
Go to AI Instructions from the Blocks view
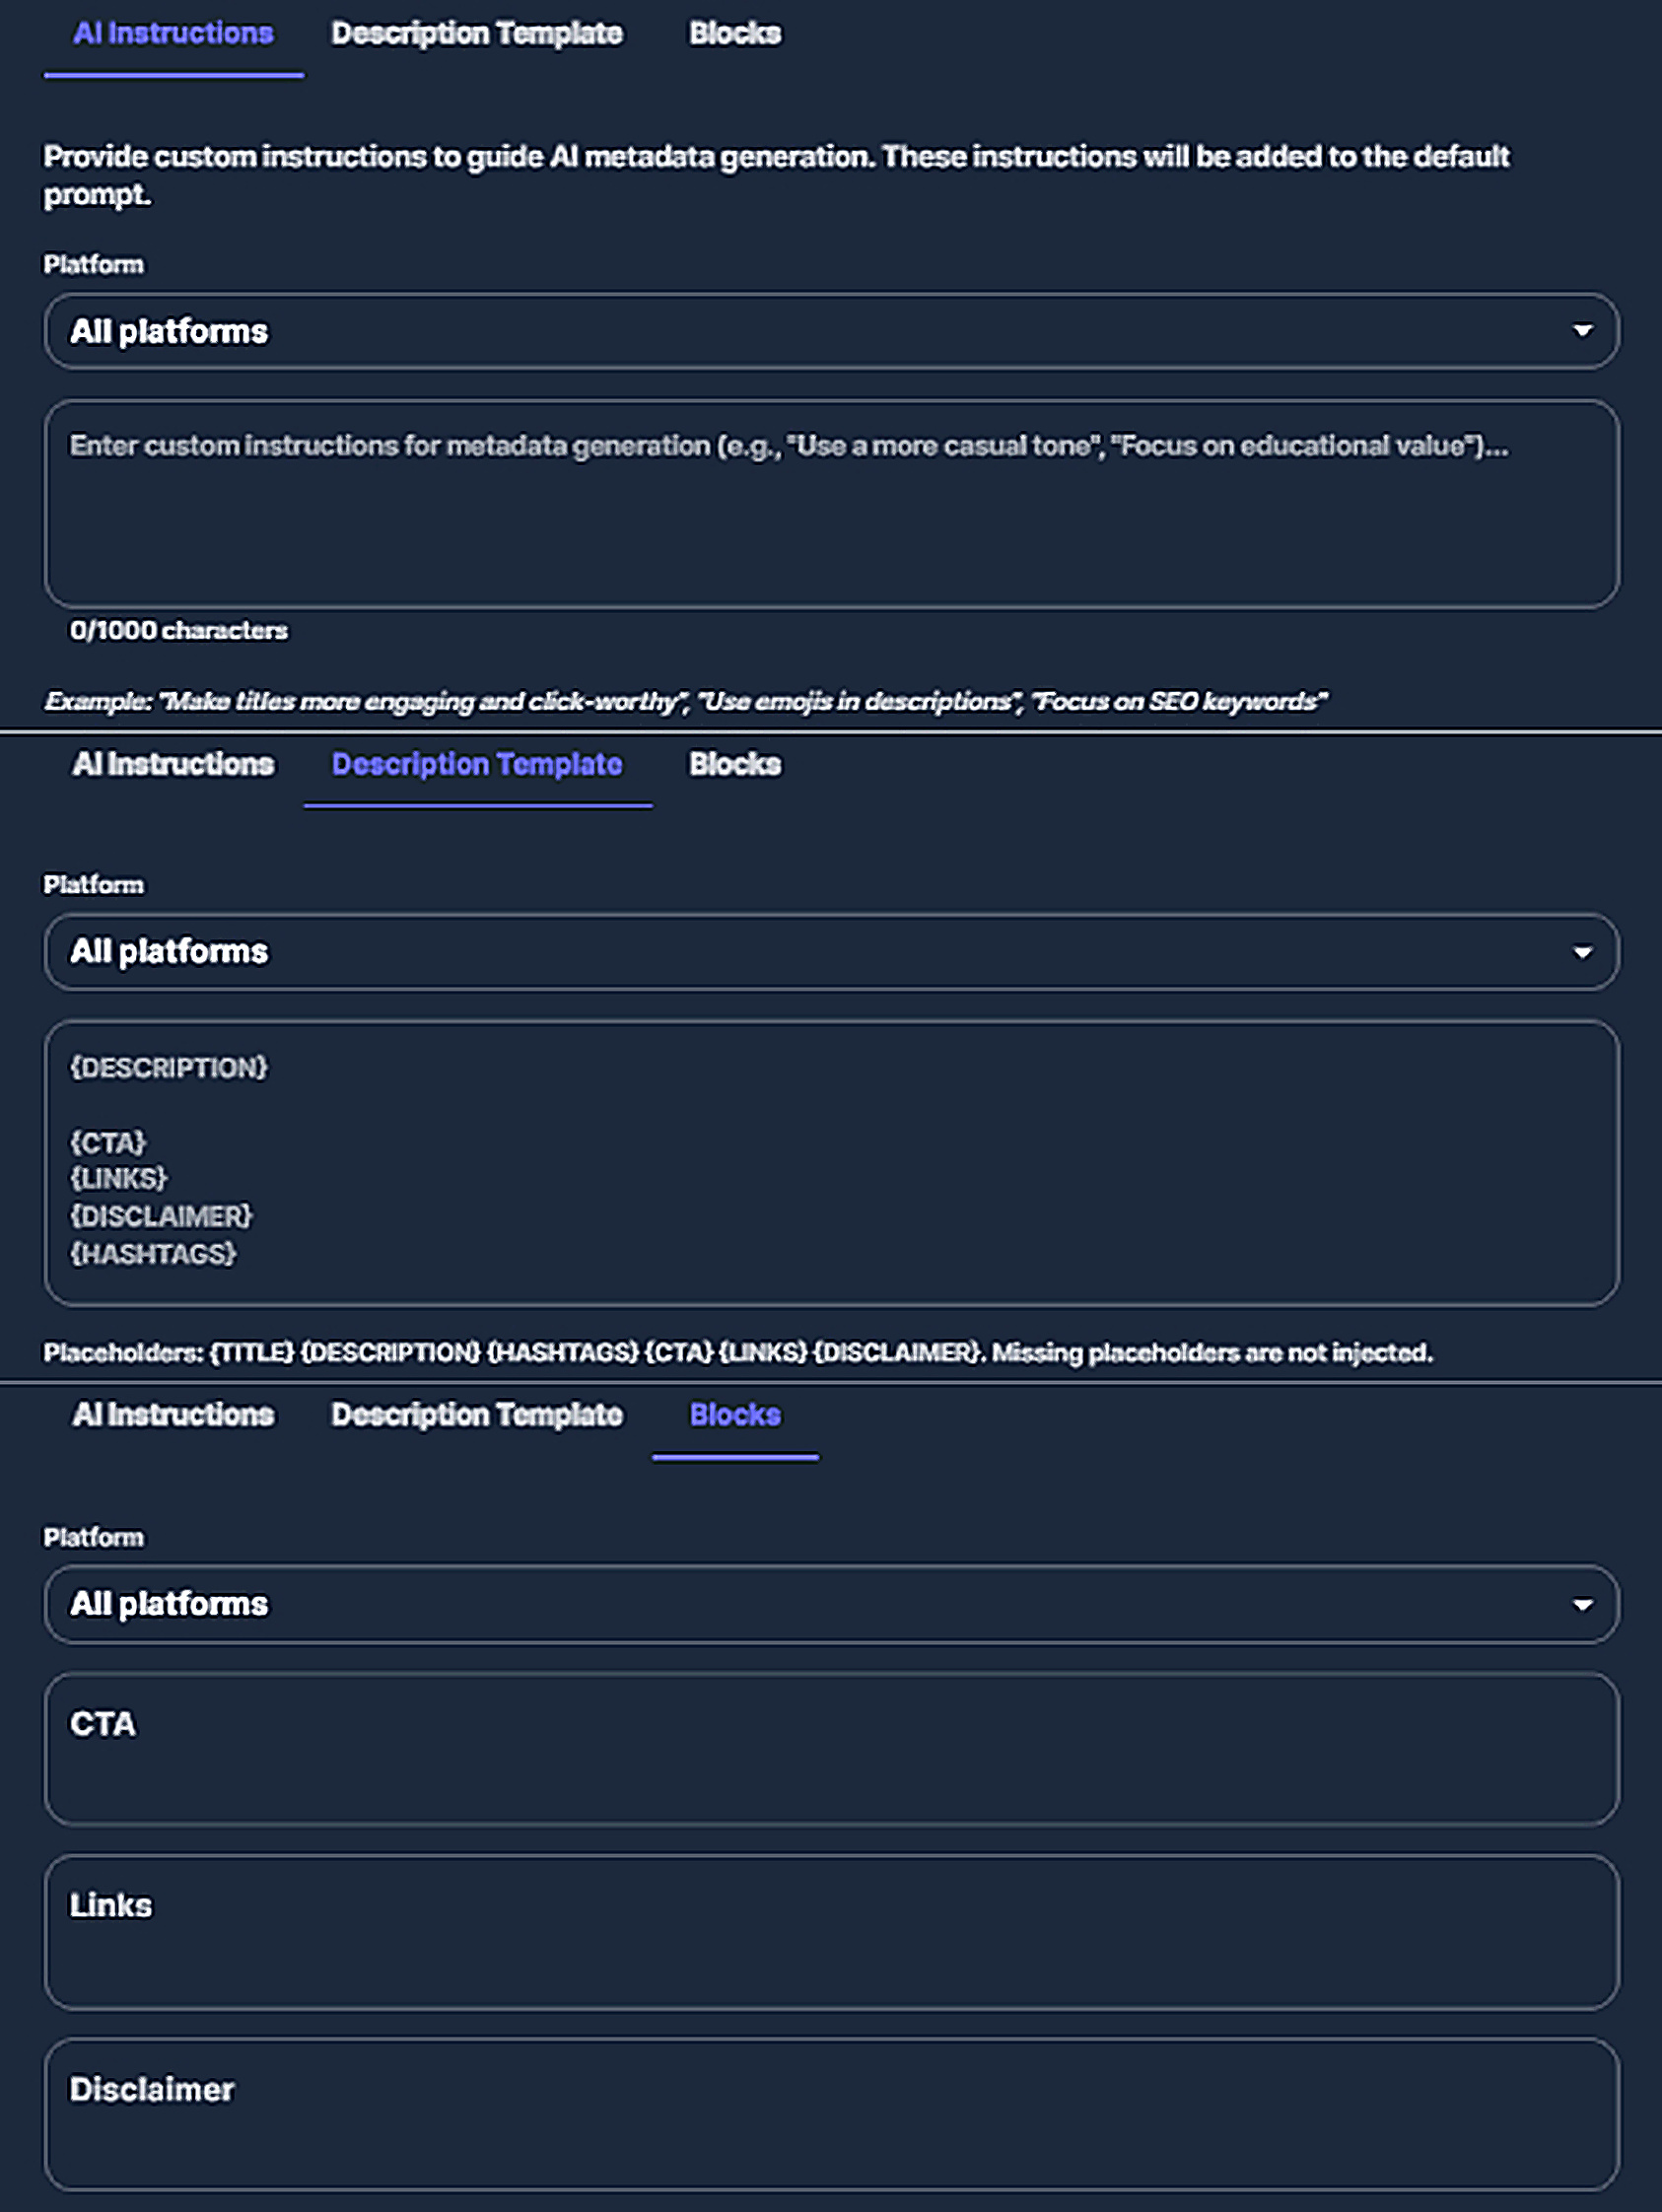[173, 1415]
